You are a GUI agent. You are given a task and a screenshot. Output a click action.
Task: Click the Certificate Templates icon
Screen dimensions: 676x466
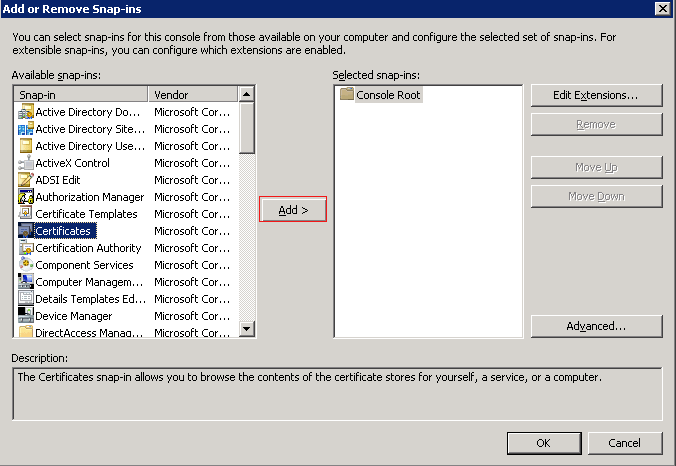pyautogui.click(x=26, y=213)
